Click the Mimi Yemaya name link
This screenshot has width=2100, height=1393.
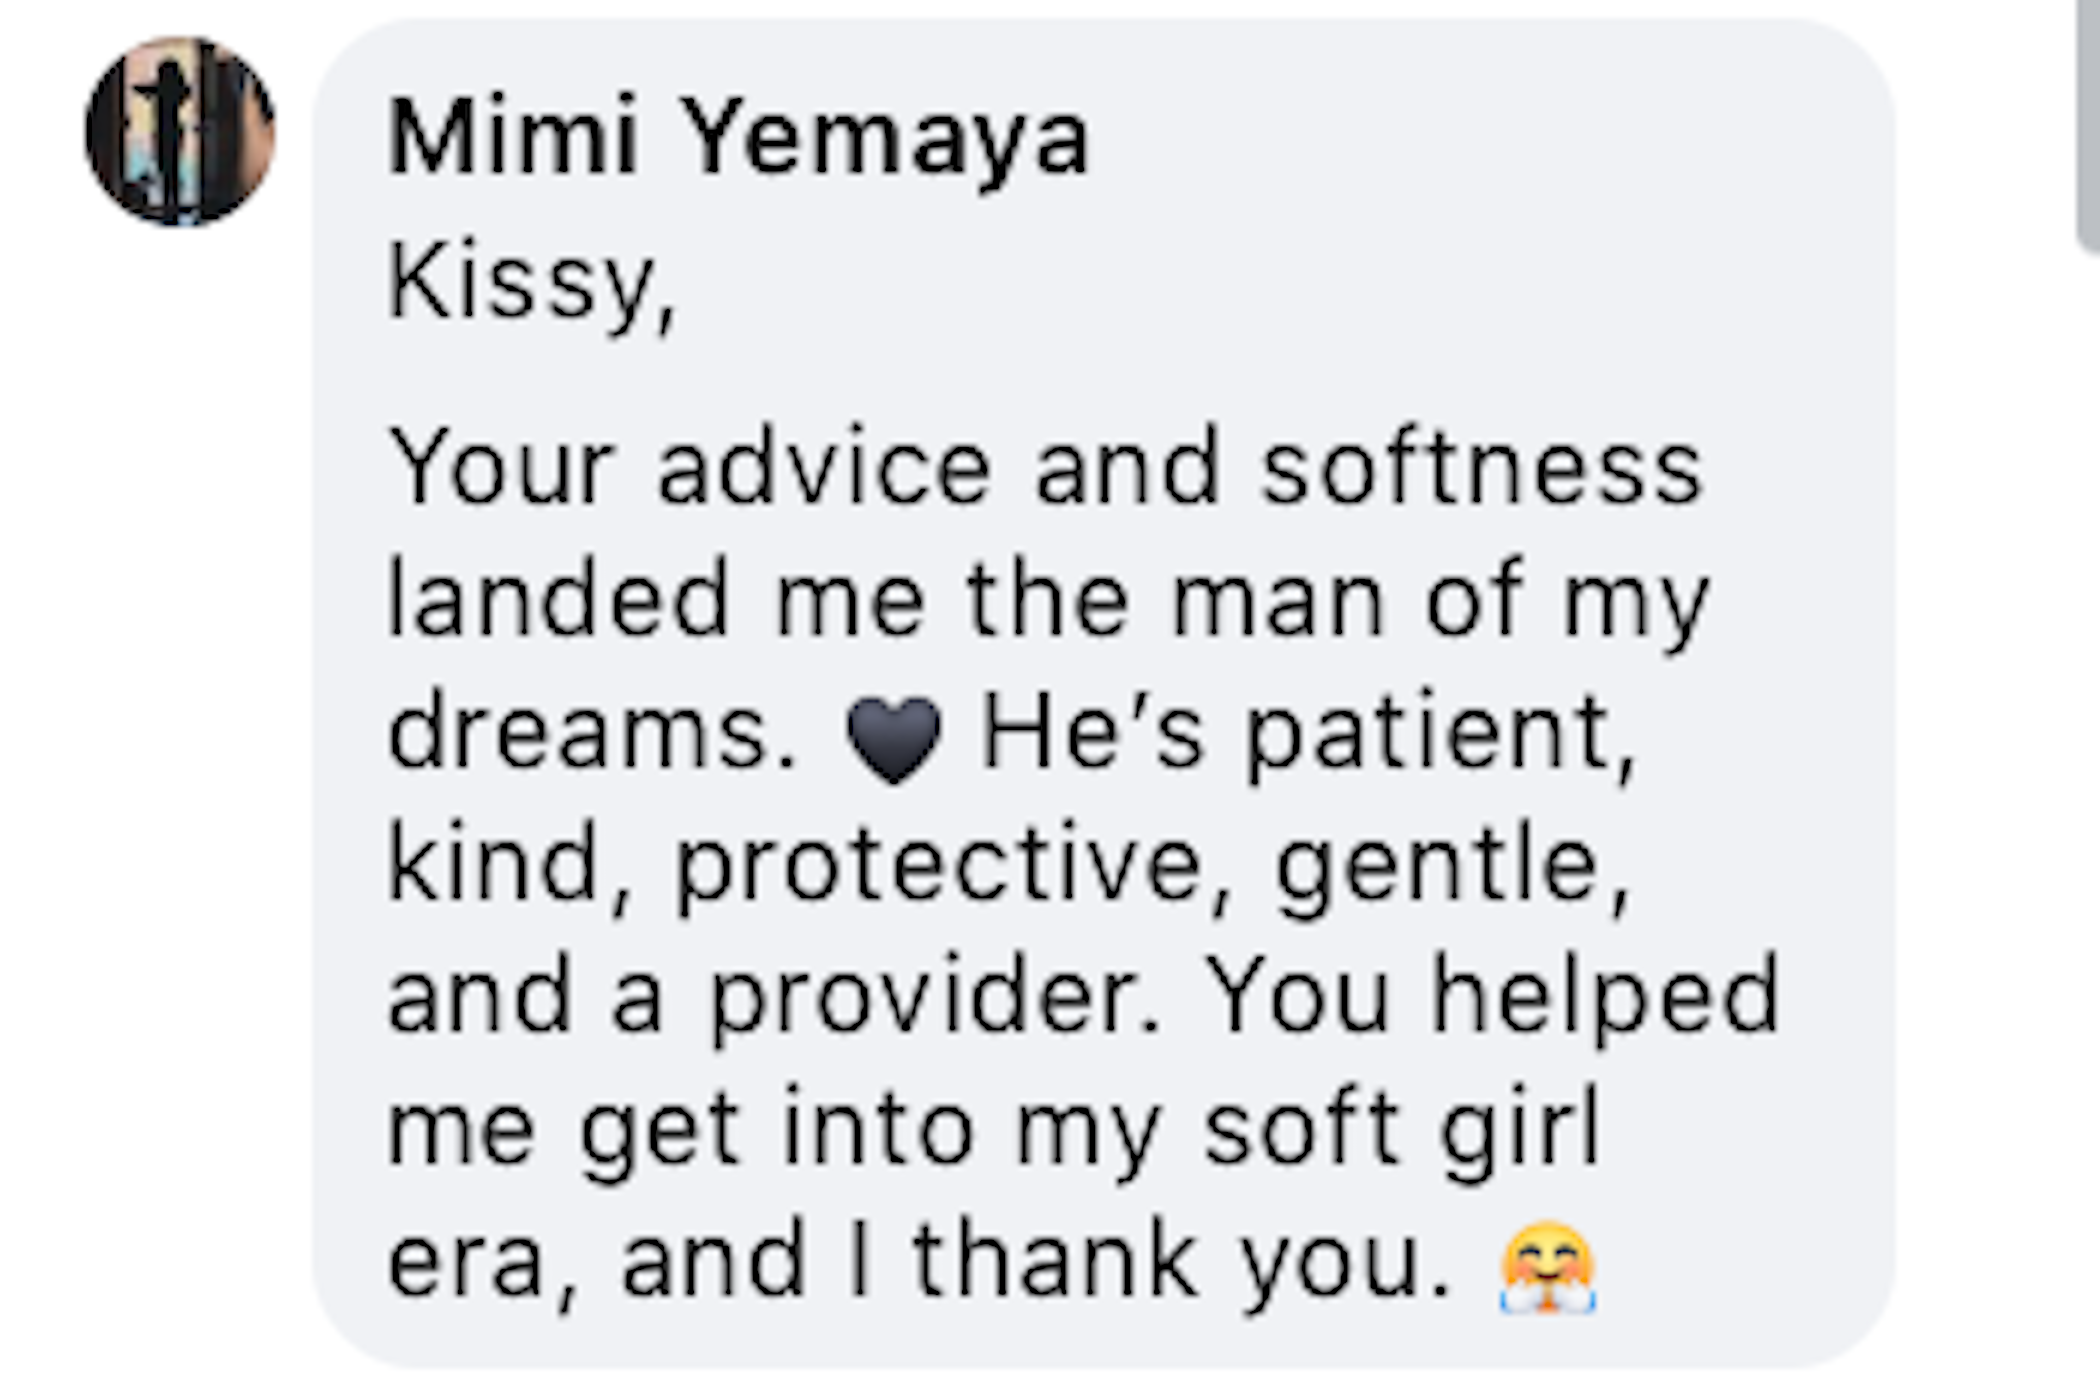(x=738, y=137)
